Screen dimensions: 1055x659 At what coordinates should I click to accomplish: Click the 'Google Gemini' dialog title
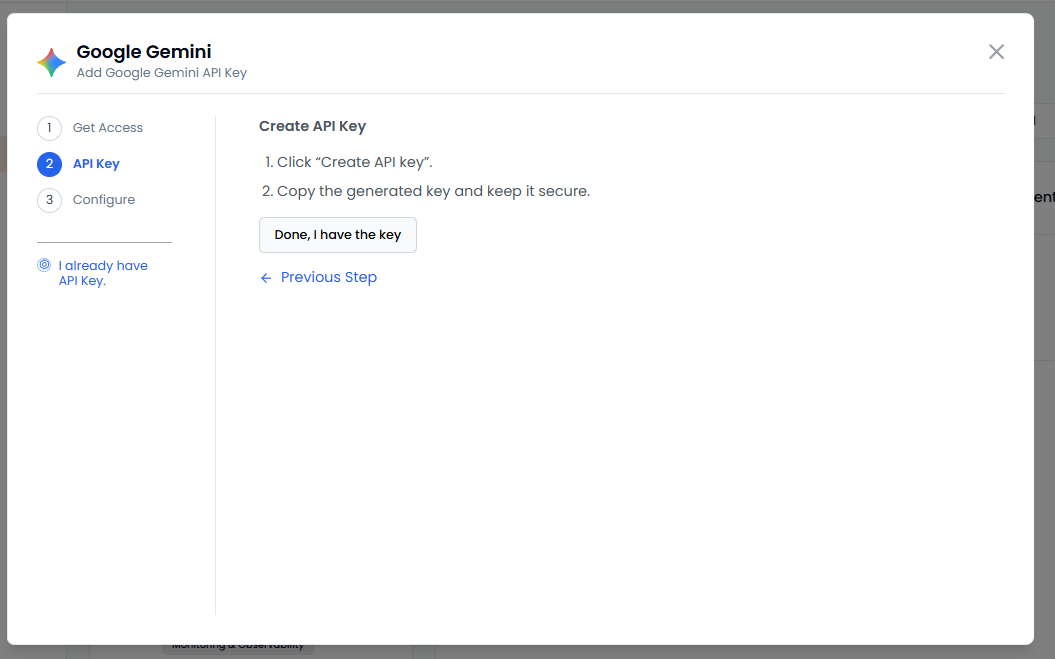tap(144, 52)
